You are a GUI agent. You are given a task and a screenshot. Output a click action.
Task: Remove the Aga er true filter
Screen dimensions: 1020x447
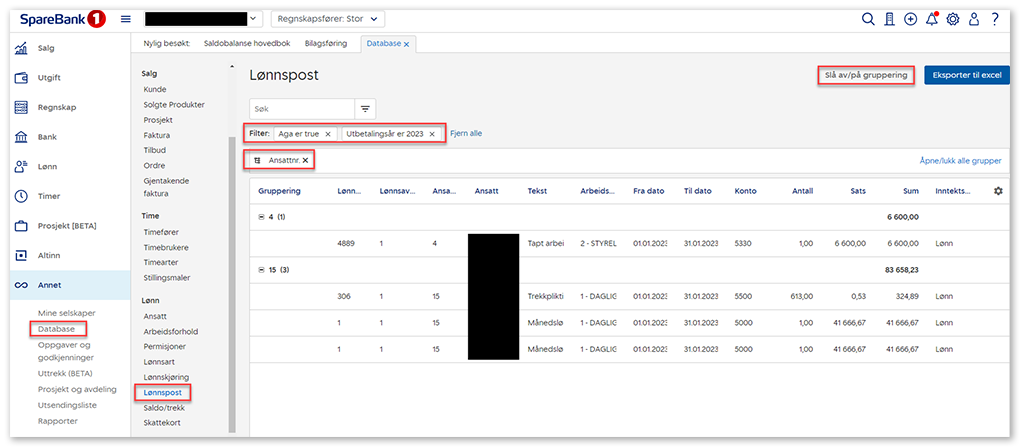tap(328, 134)
